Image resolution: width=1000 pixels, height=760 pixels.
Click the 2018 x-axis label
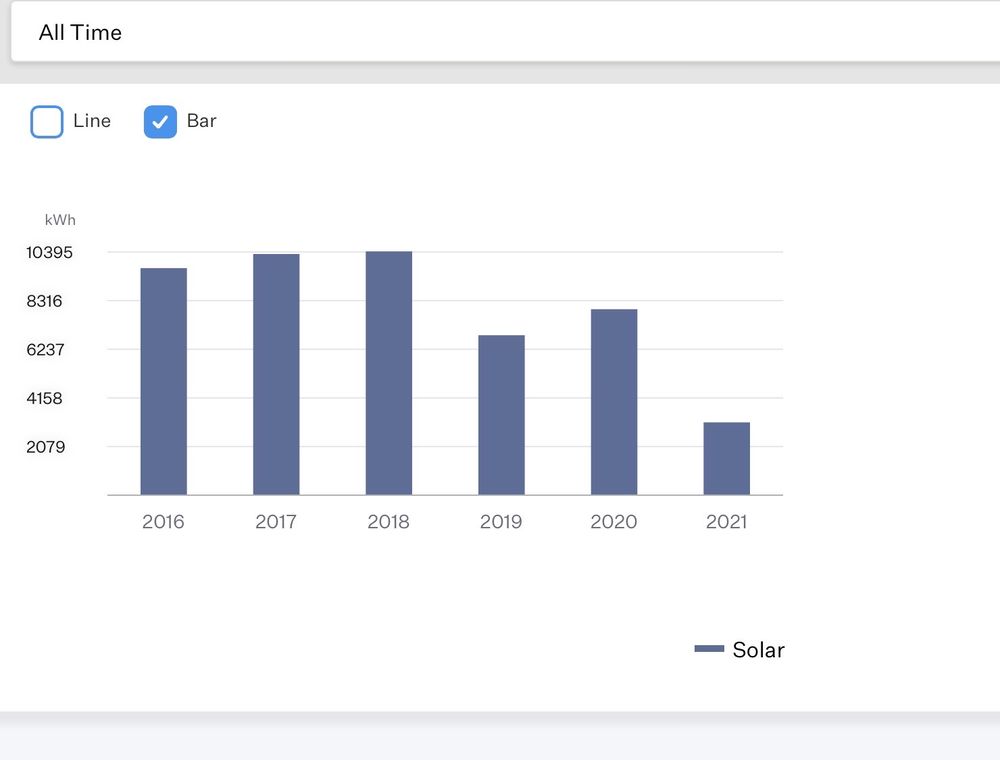click(388, 522)
